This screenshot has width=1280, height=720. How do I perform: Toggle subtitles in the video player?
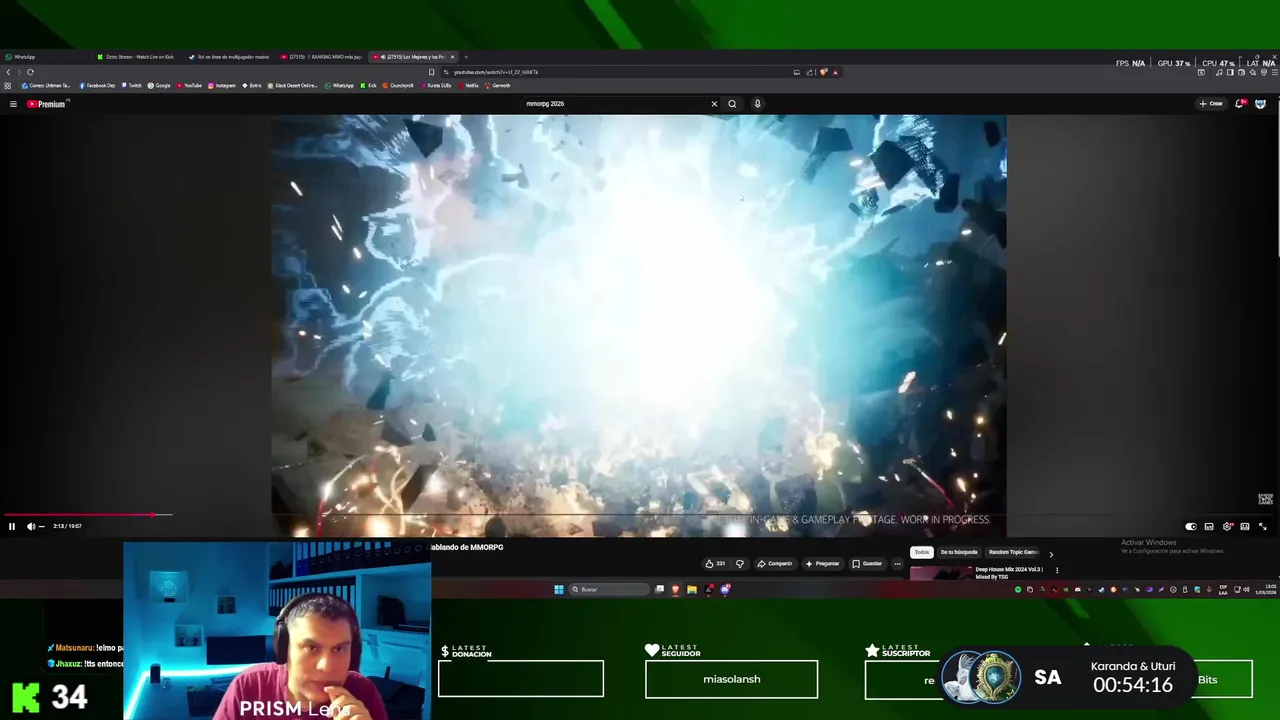(1209, 526)
